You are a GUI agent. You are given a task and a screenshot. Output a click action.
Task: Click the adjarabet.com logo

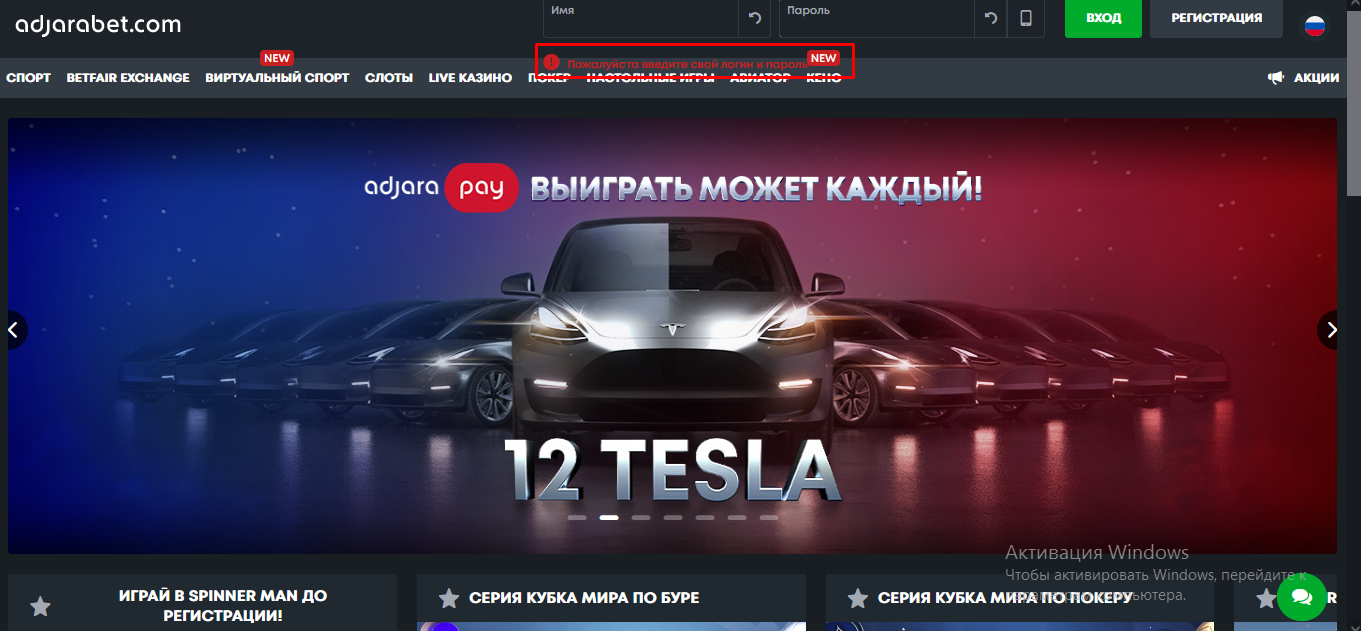(x=98, y=23)
